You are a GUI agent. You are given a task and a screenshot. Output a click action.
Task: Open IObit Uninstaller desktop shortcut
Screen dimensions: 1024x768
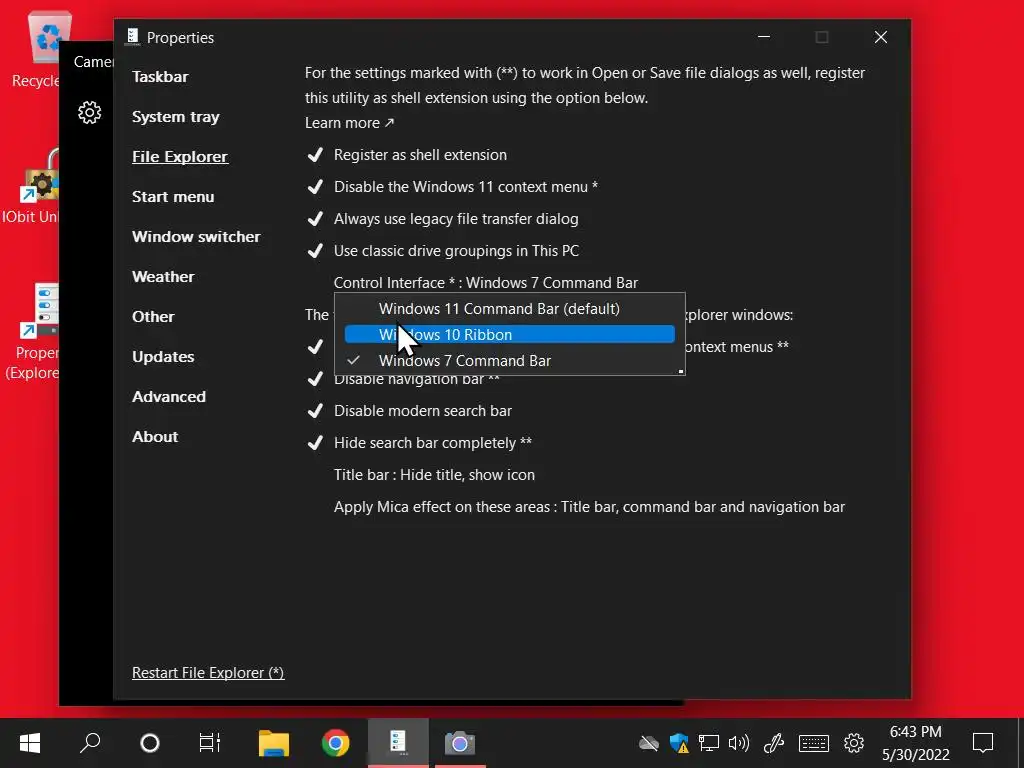(x=31, y=187)
